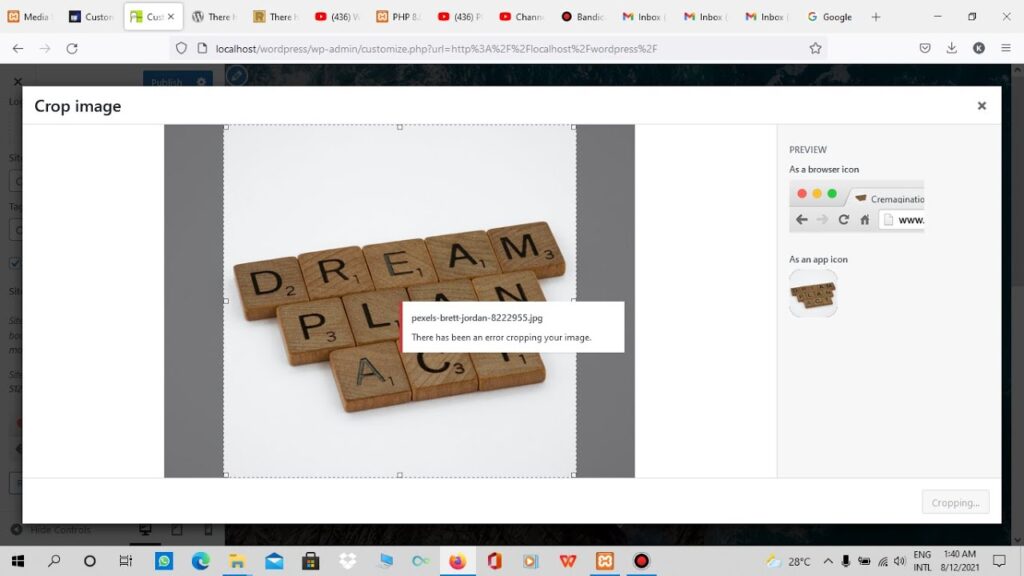Click the bottom-right crop selection handle

573,474
